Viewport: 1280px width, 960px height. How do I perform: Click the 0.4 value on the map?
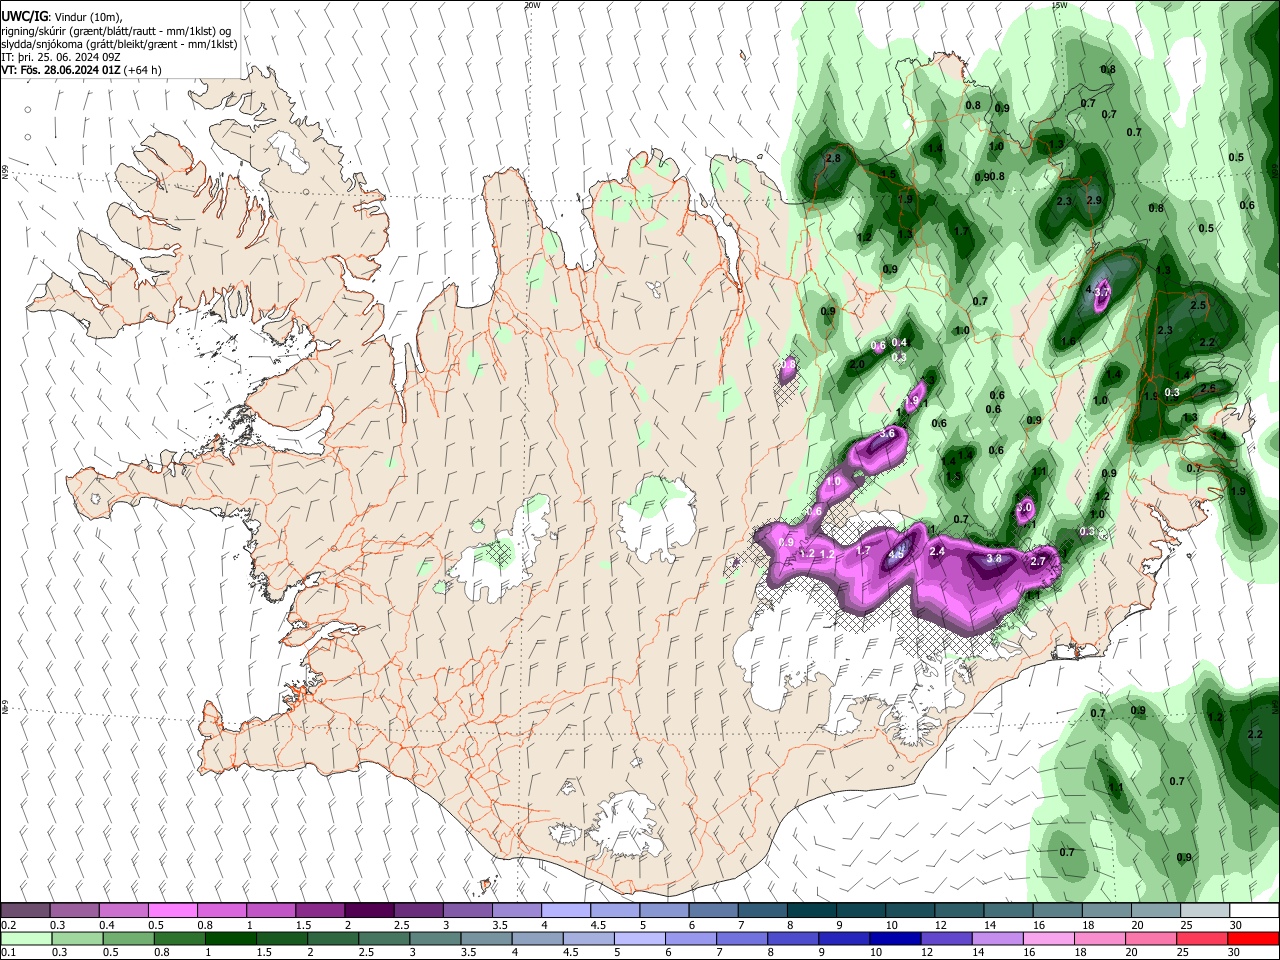pyautogui.click(x=899, y=343)
